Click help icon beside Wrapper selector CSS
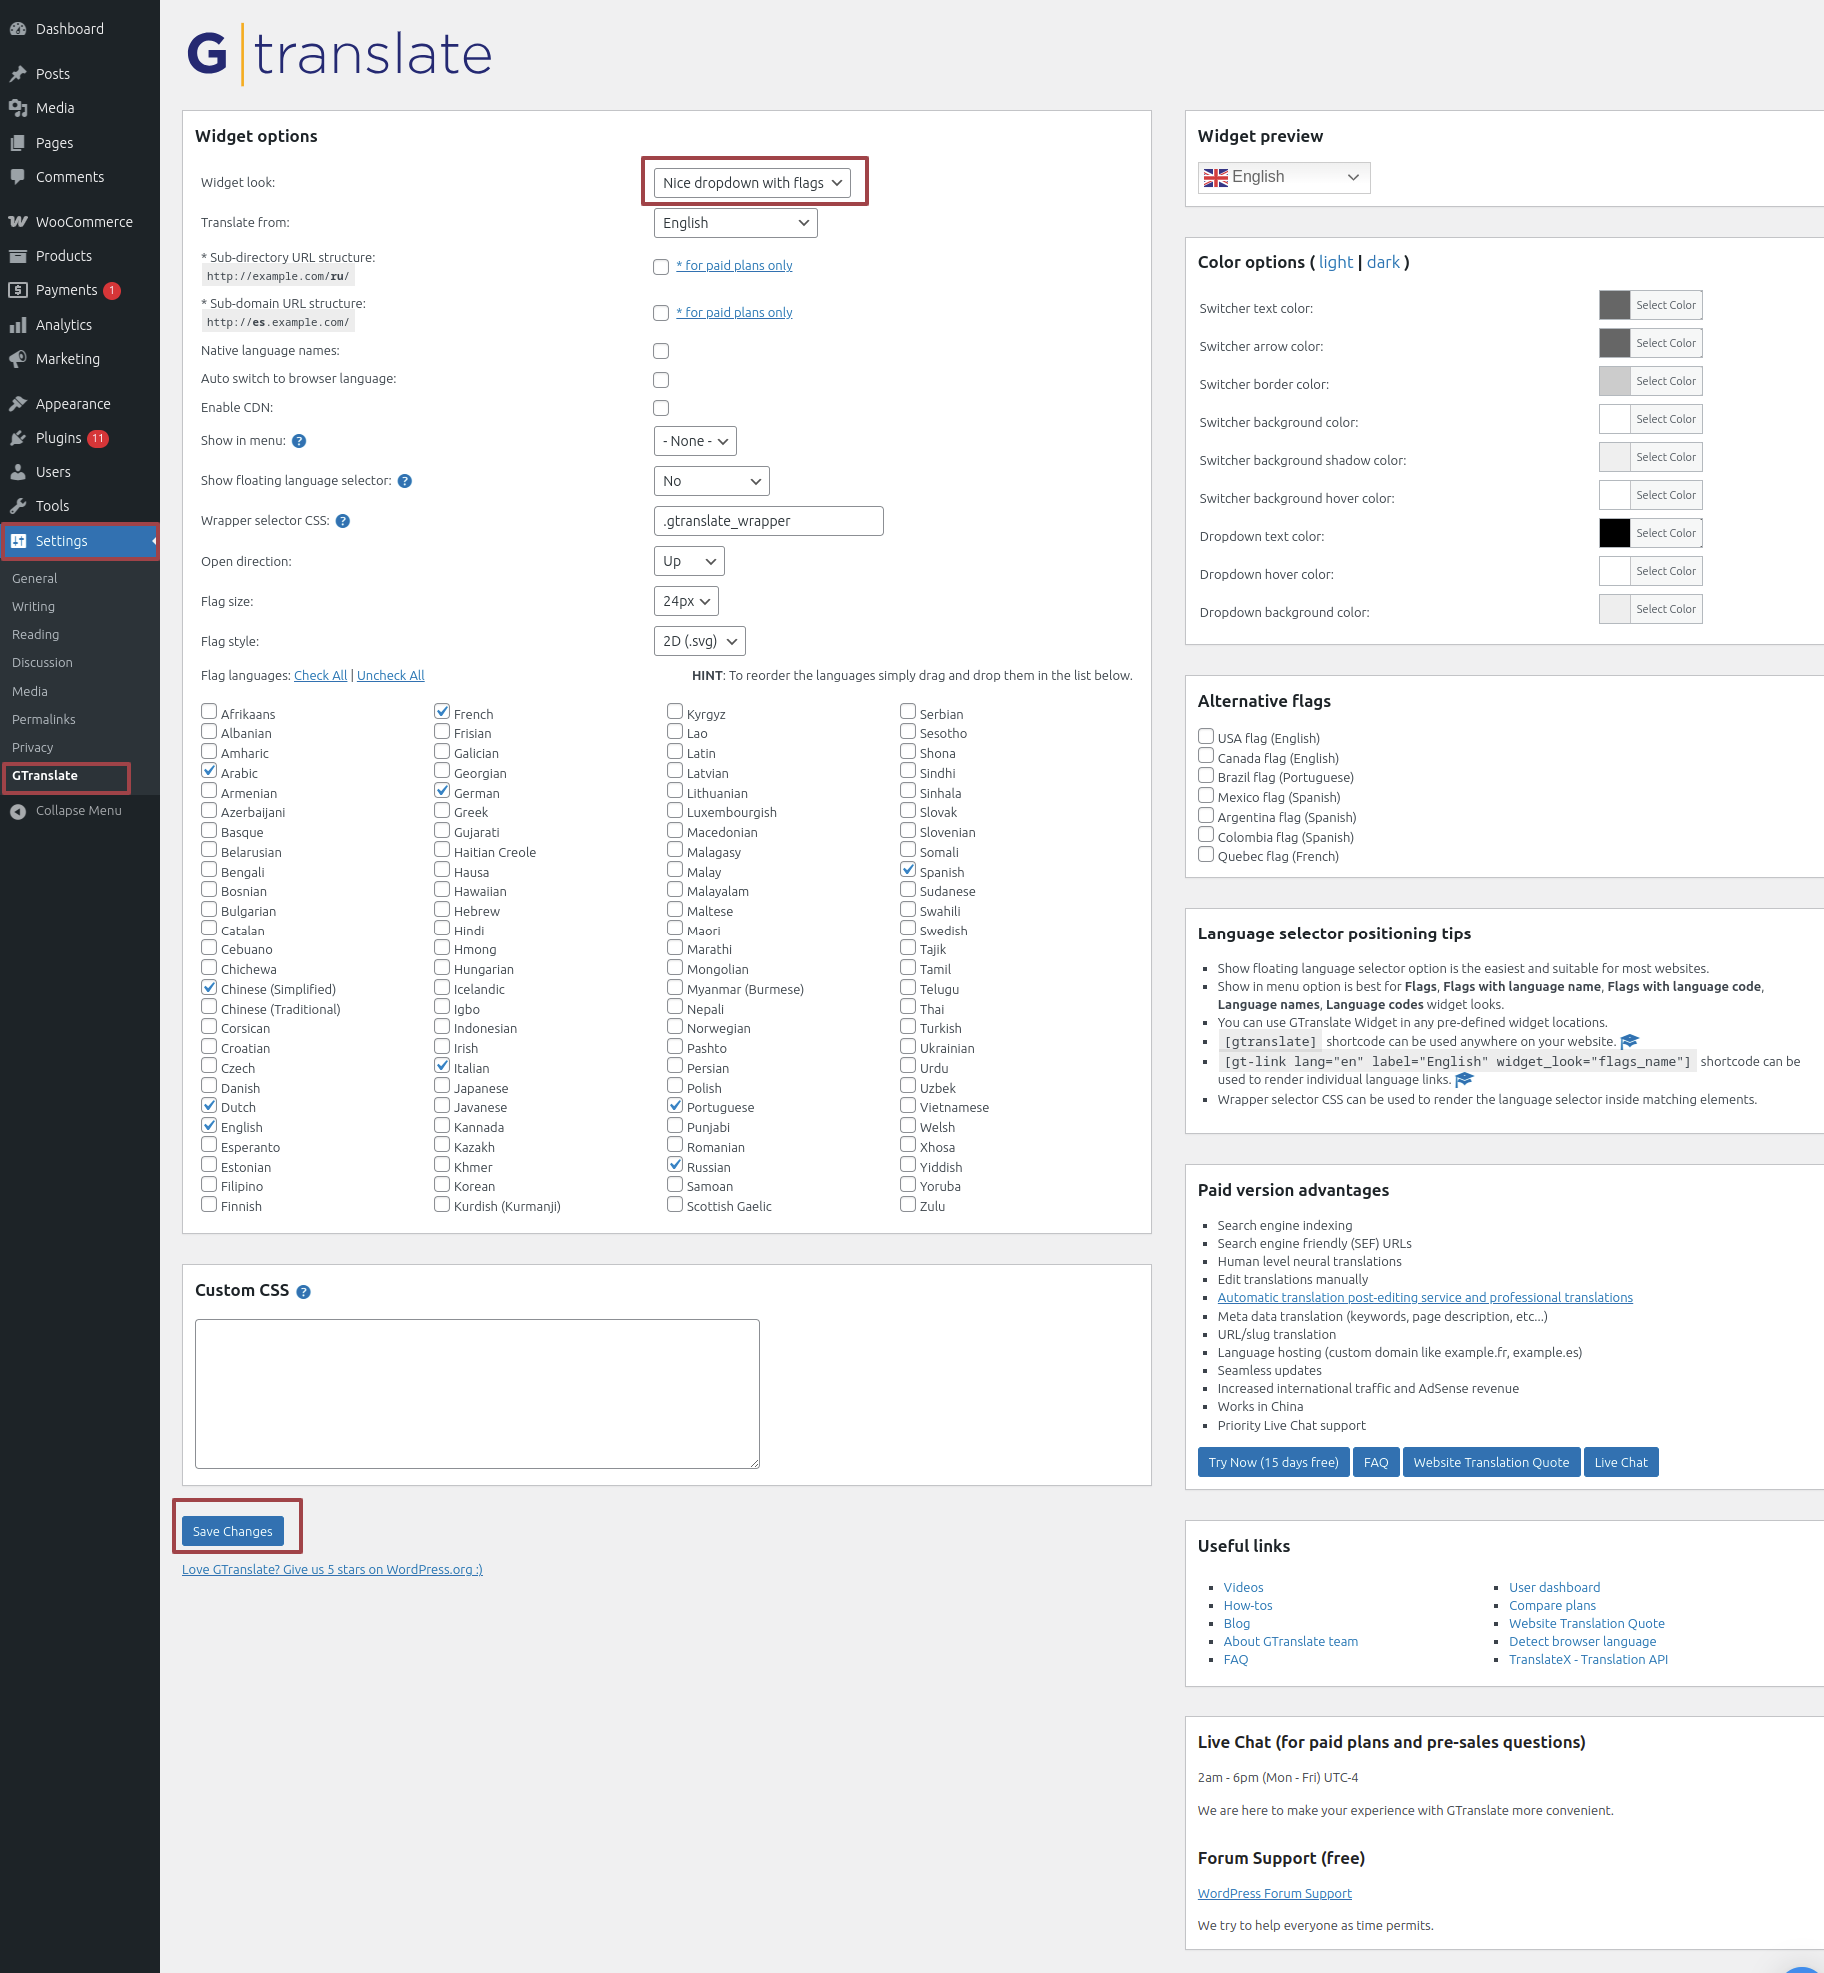The width and height of the screenshot is (1824, 1973). pos(343,521)
